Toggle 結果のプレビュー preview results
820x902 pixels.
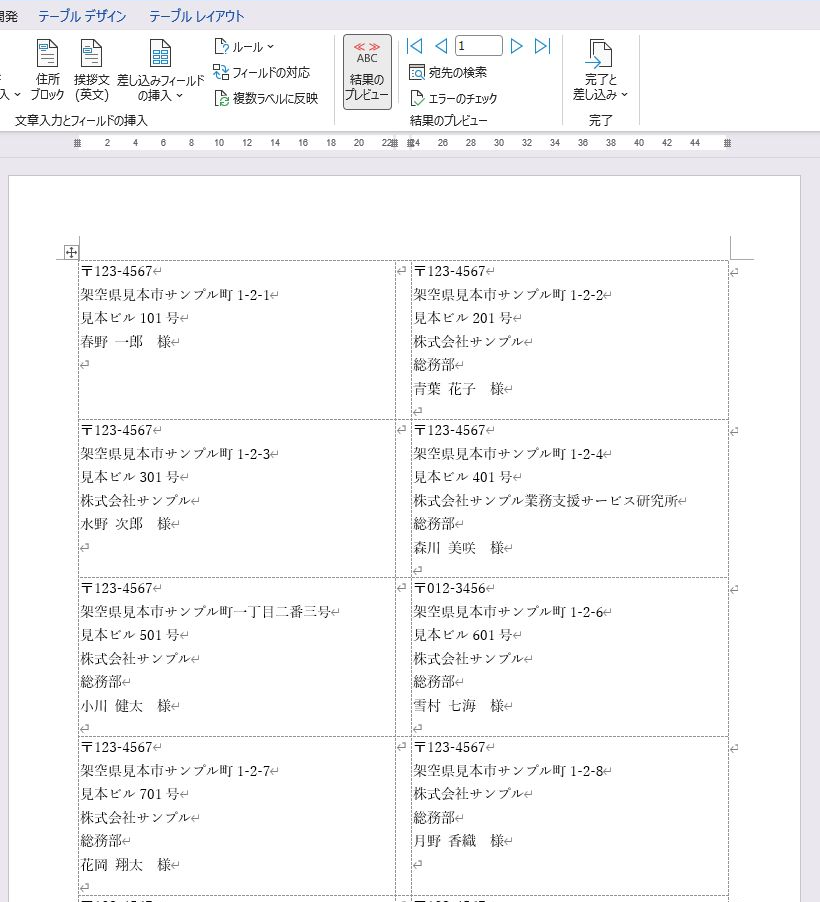367,72
